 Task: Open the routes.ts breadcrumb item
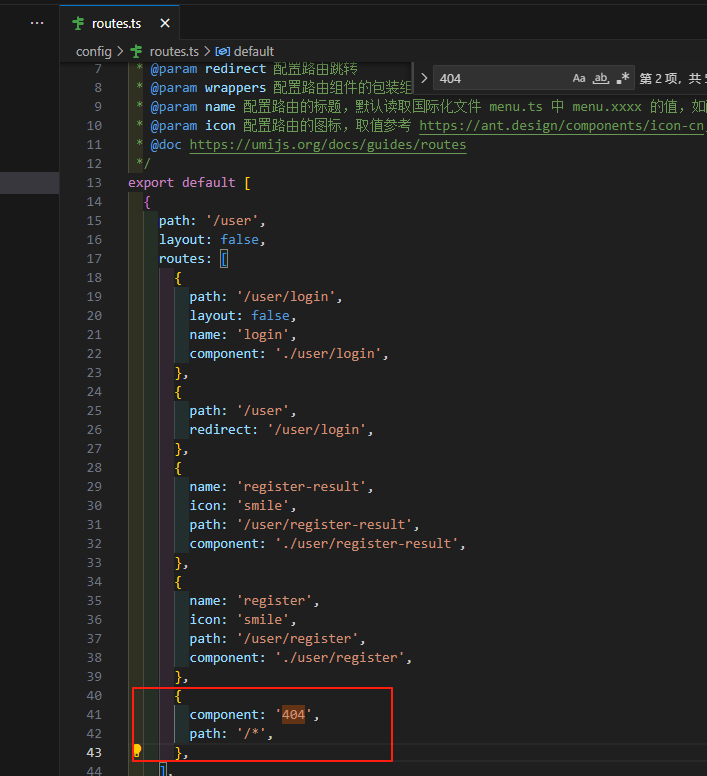(174, 51)
